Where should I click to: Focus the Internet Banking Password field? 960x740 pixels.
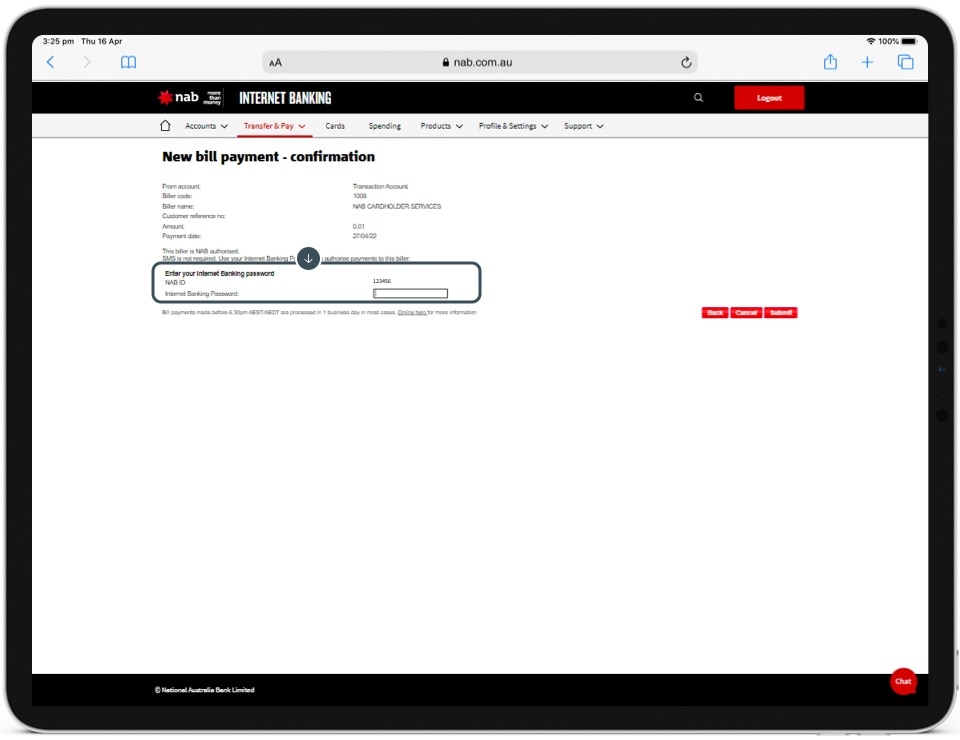pyautogui.click(x=410, y=294)
